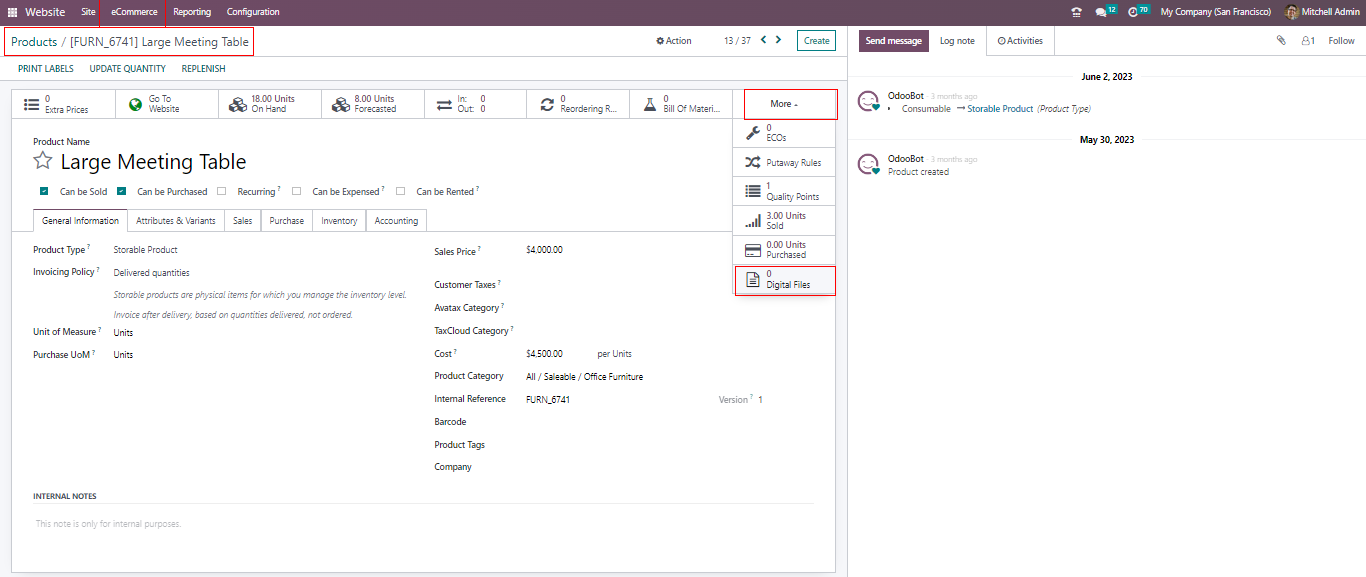
Task: Switch to the Inventory tab
Action: [x=339, y=221]
